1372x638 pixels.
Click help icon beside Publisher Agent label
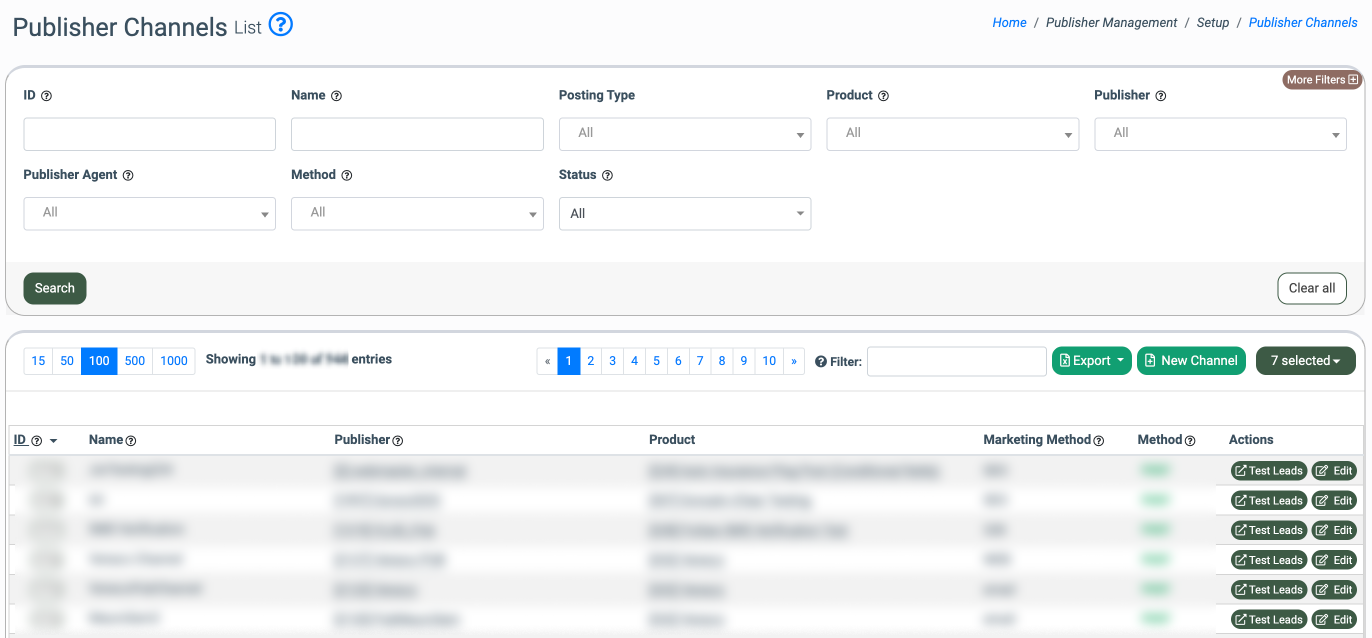(x=128, y=175)
